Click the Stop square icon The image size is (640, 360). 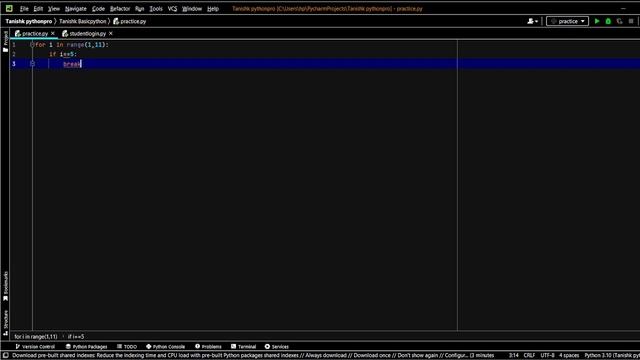[631, 21]
